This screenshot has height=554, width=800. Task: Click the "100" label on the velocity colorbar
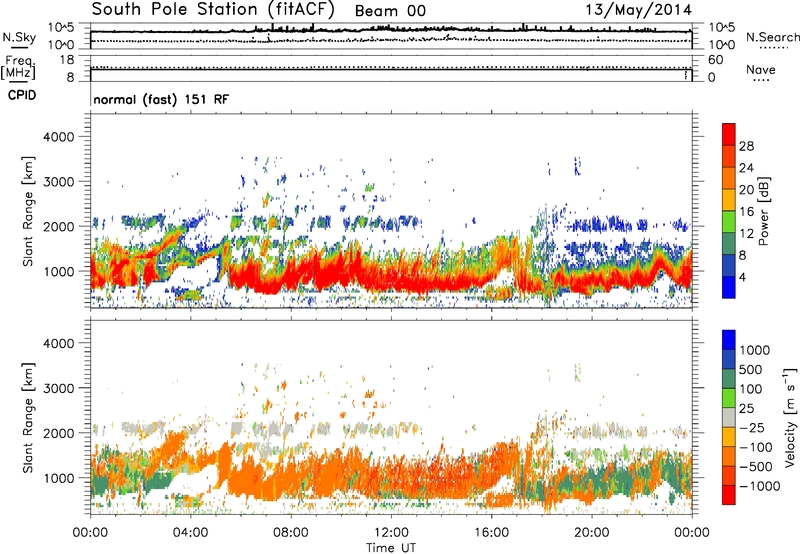(751, 389)
